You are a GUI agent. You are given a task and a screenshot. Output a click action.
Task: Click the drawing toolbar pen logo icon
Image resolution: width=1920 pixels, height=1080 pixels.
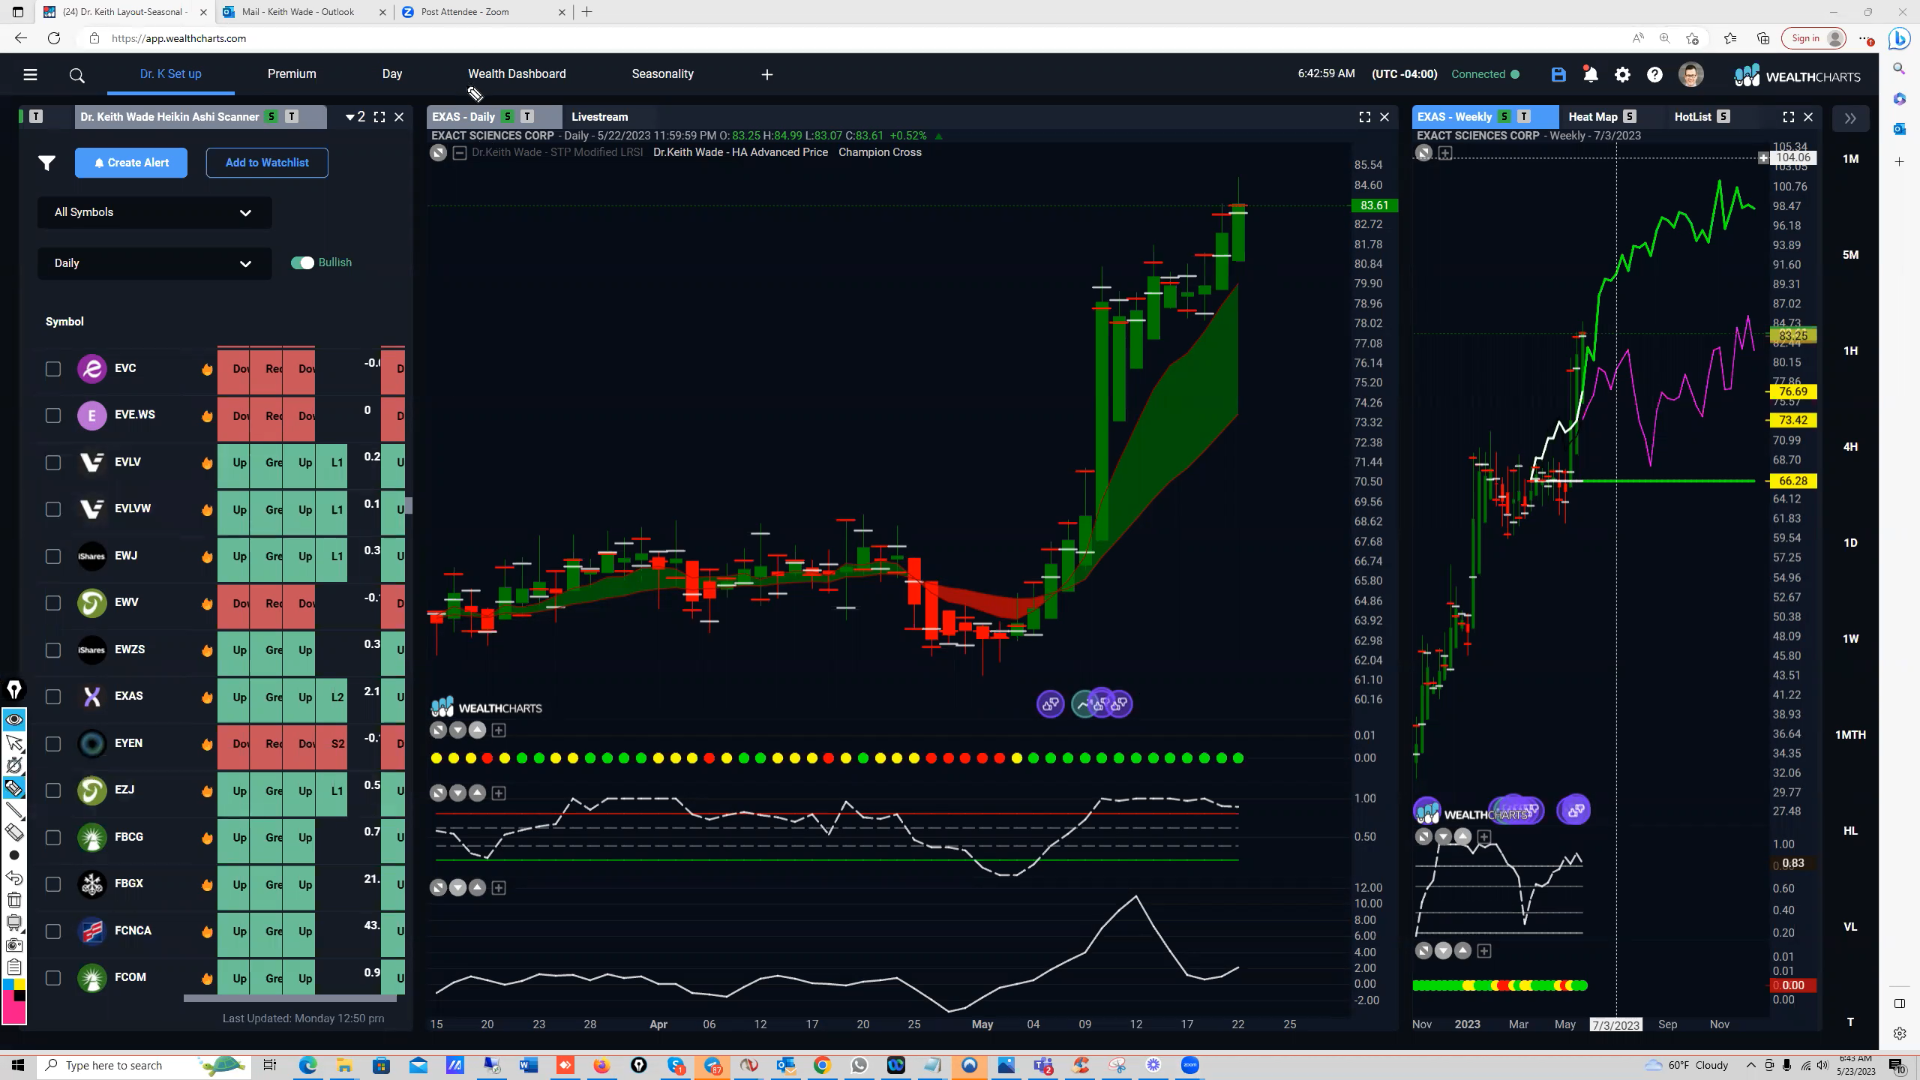coord(14,690)
